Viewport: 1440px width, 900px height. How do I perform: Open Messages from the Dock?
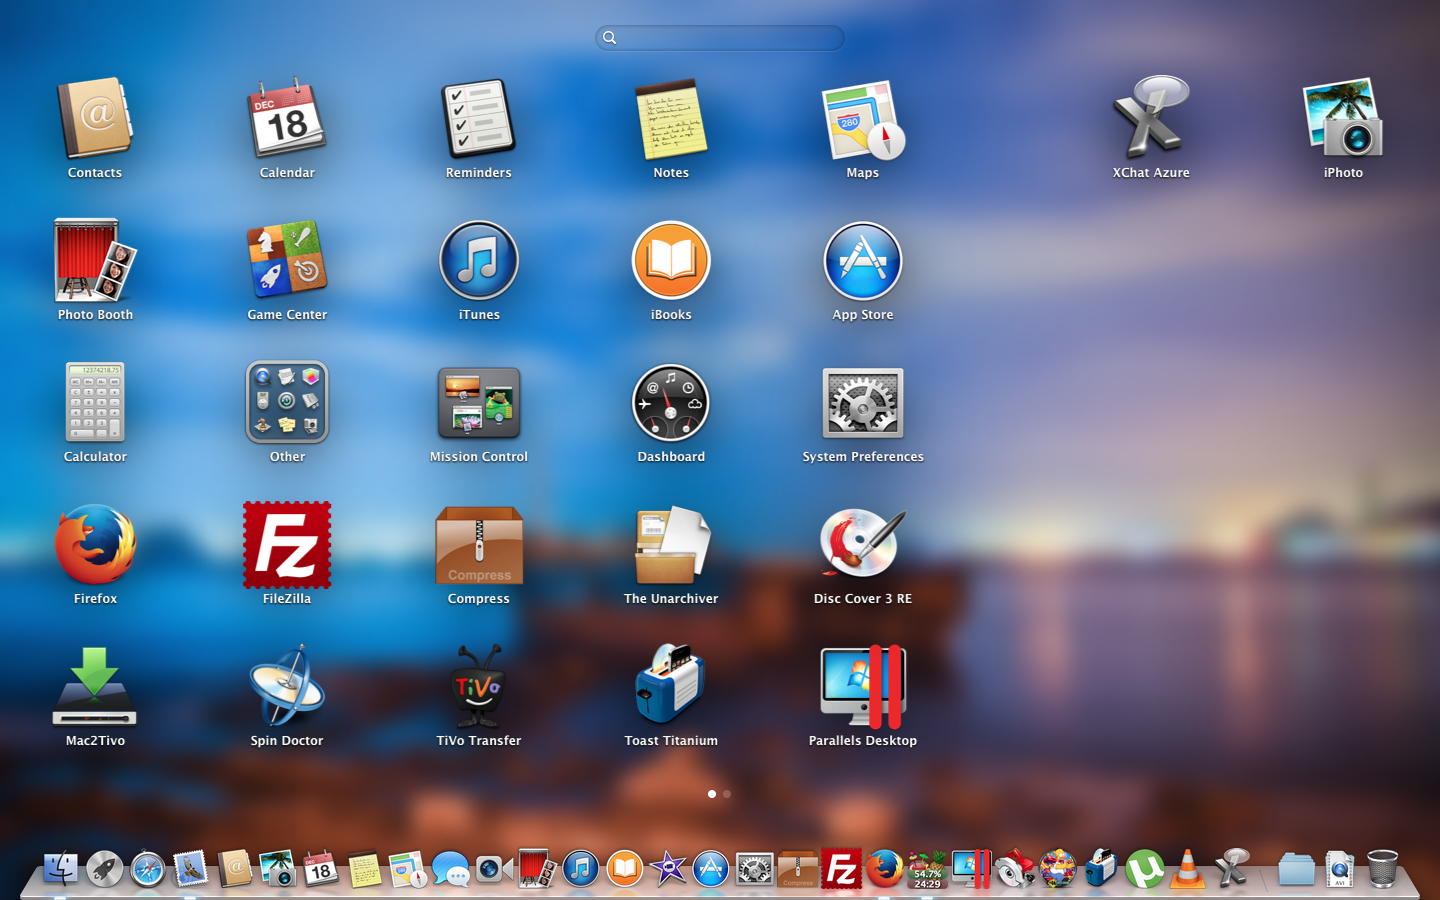451,869
